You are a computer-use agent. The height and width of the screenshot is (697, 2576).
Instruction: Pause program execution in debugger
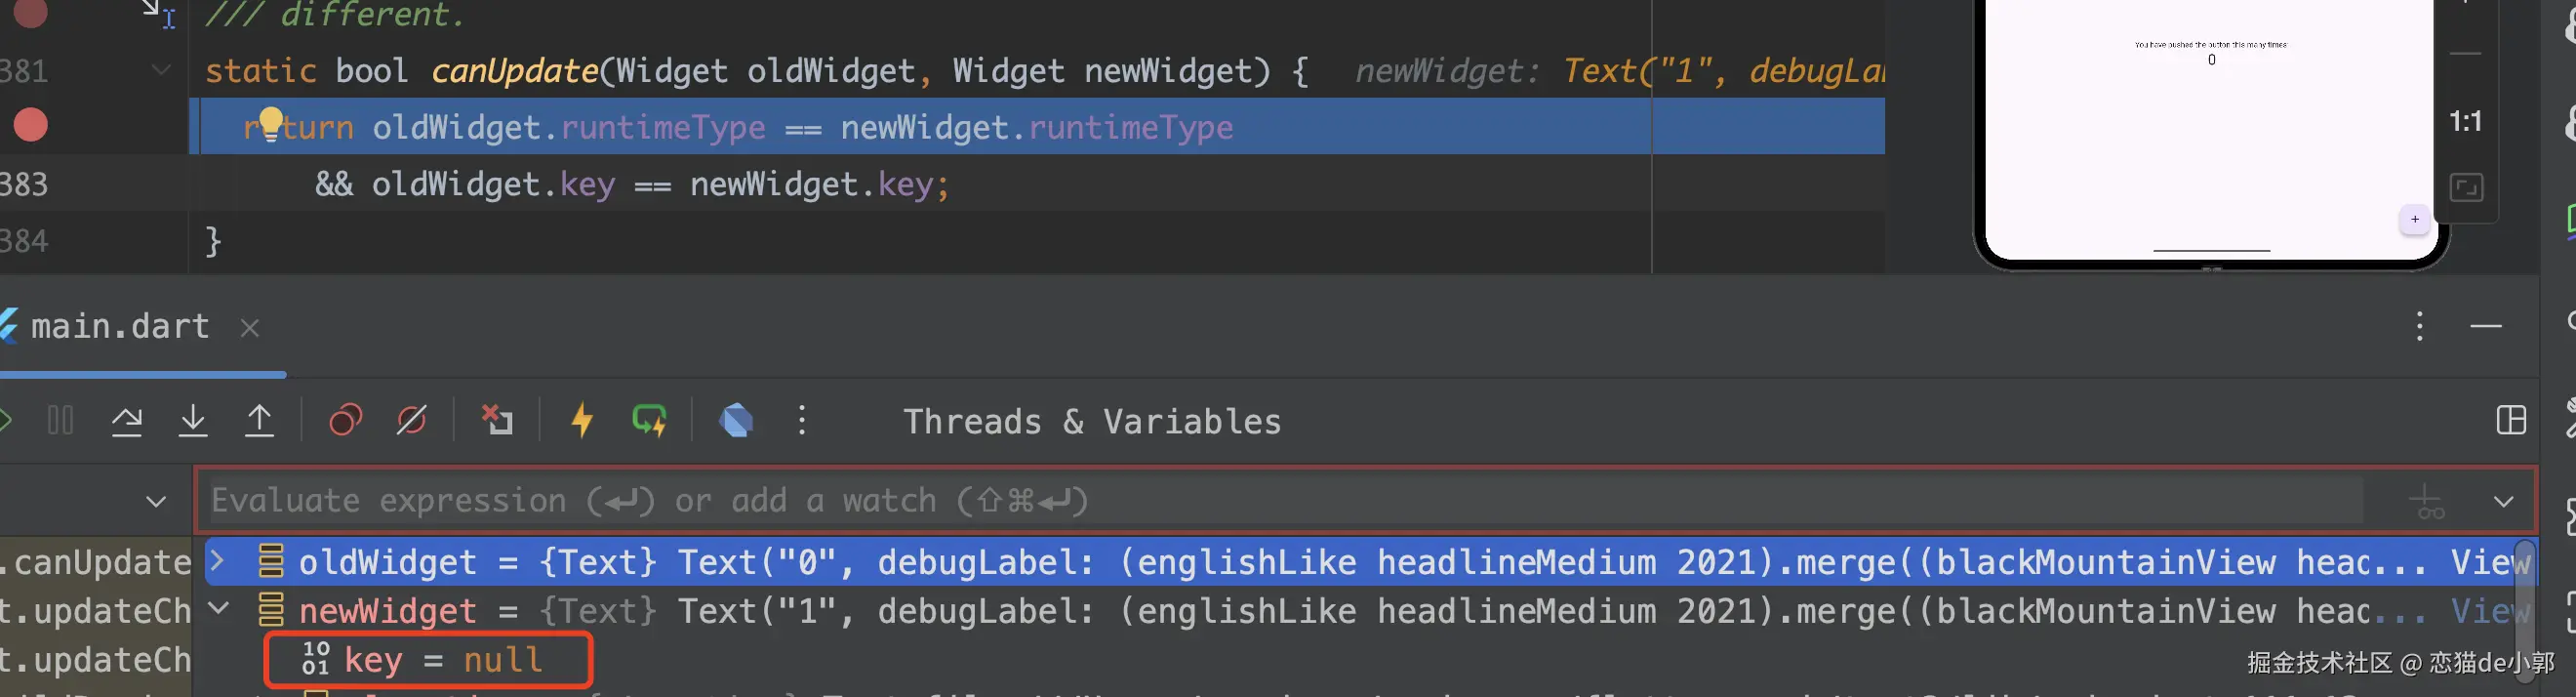click(x=60, y=421)
